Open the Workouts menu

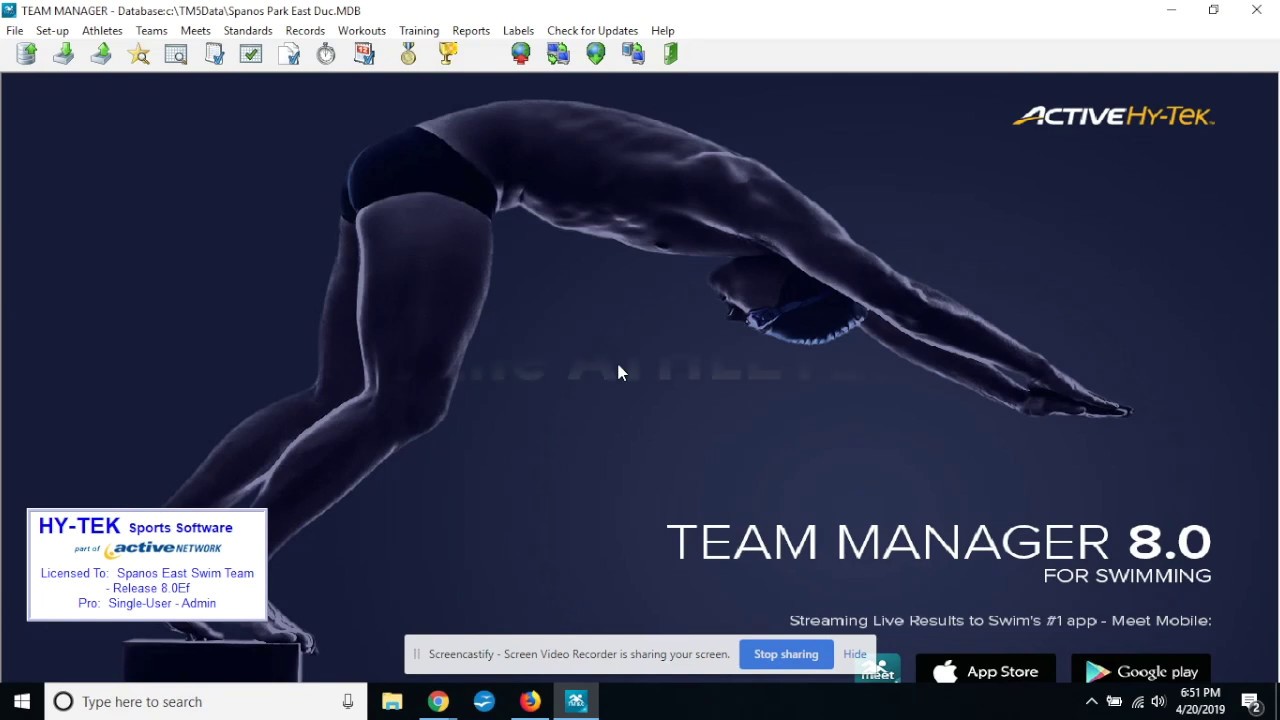click(362, 31)
